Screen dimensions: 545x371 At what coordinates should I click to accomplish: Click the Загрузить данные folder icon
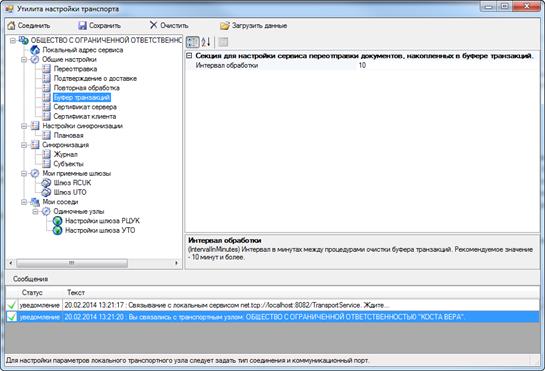click(x=225, y=26)
